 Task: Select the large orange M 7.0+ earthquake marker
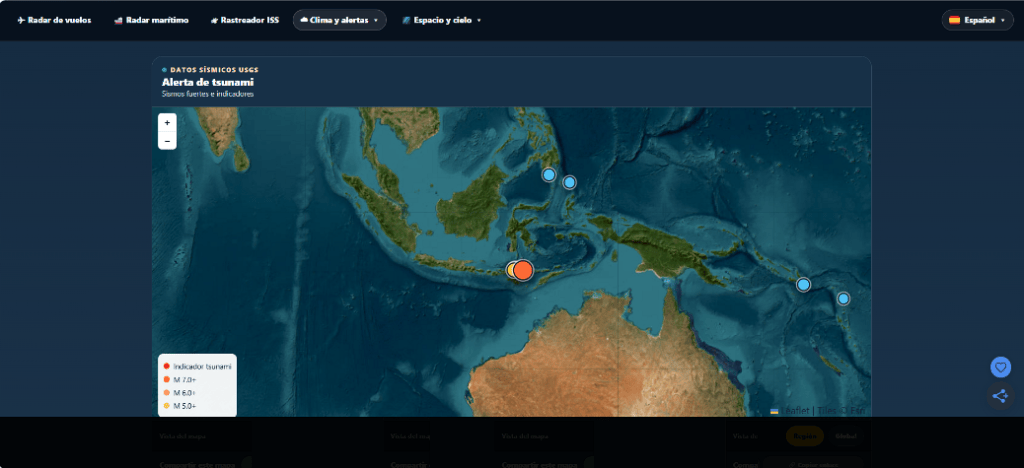[523, 270]
